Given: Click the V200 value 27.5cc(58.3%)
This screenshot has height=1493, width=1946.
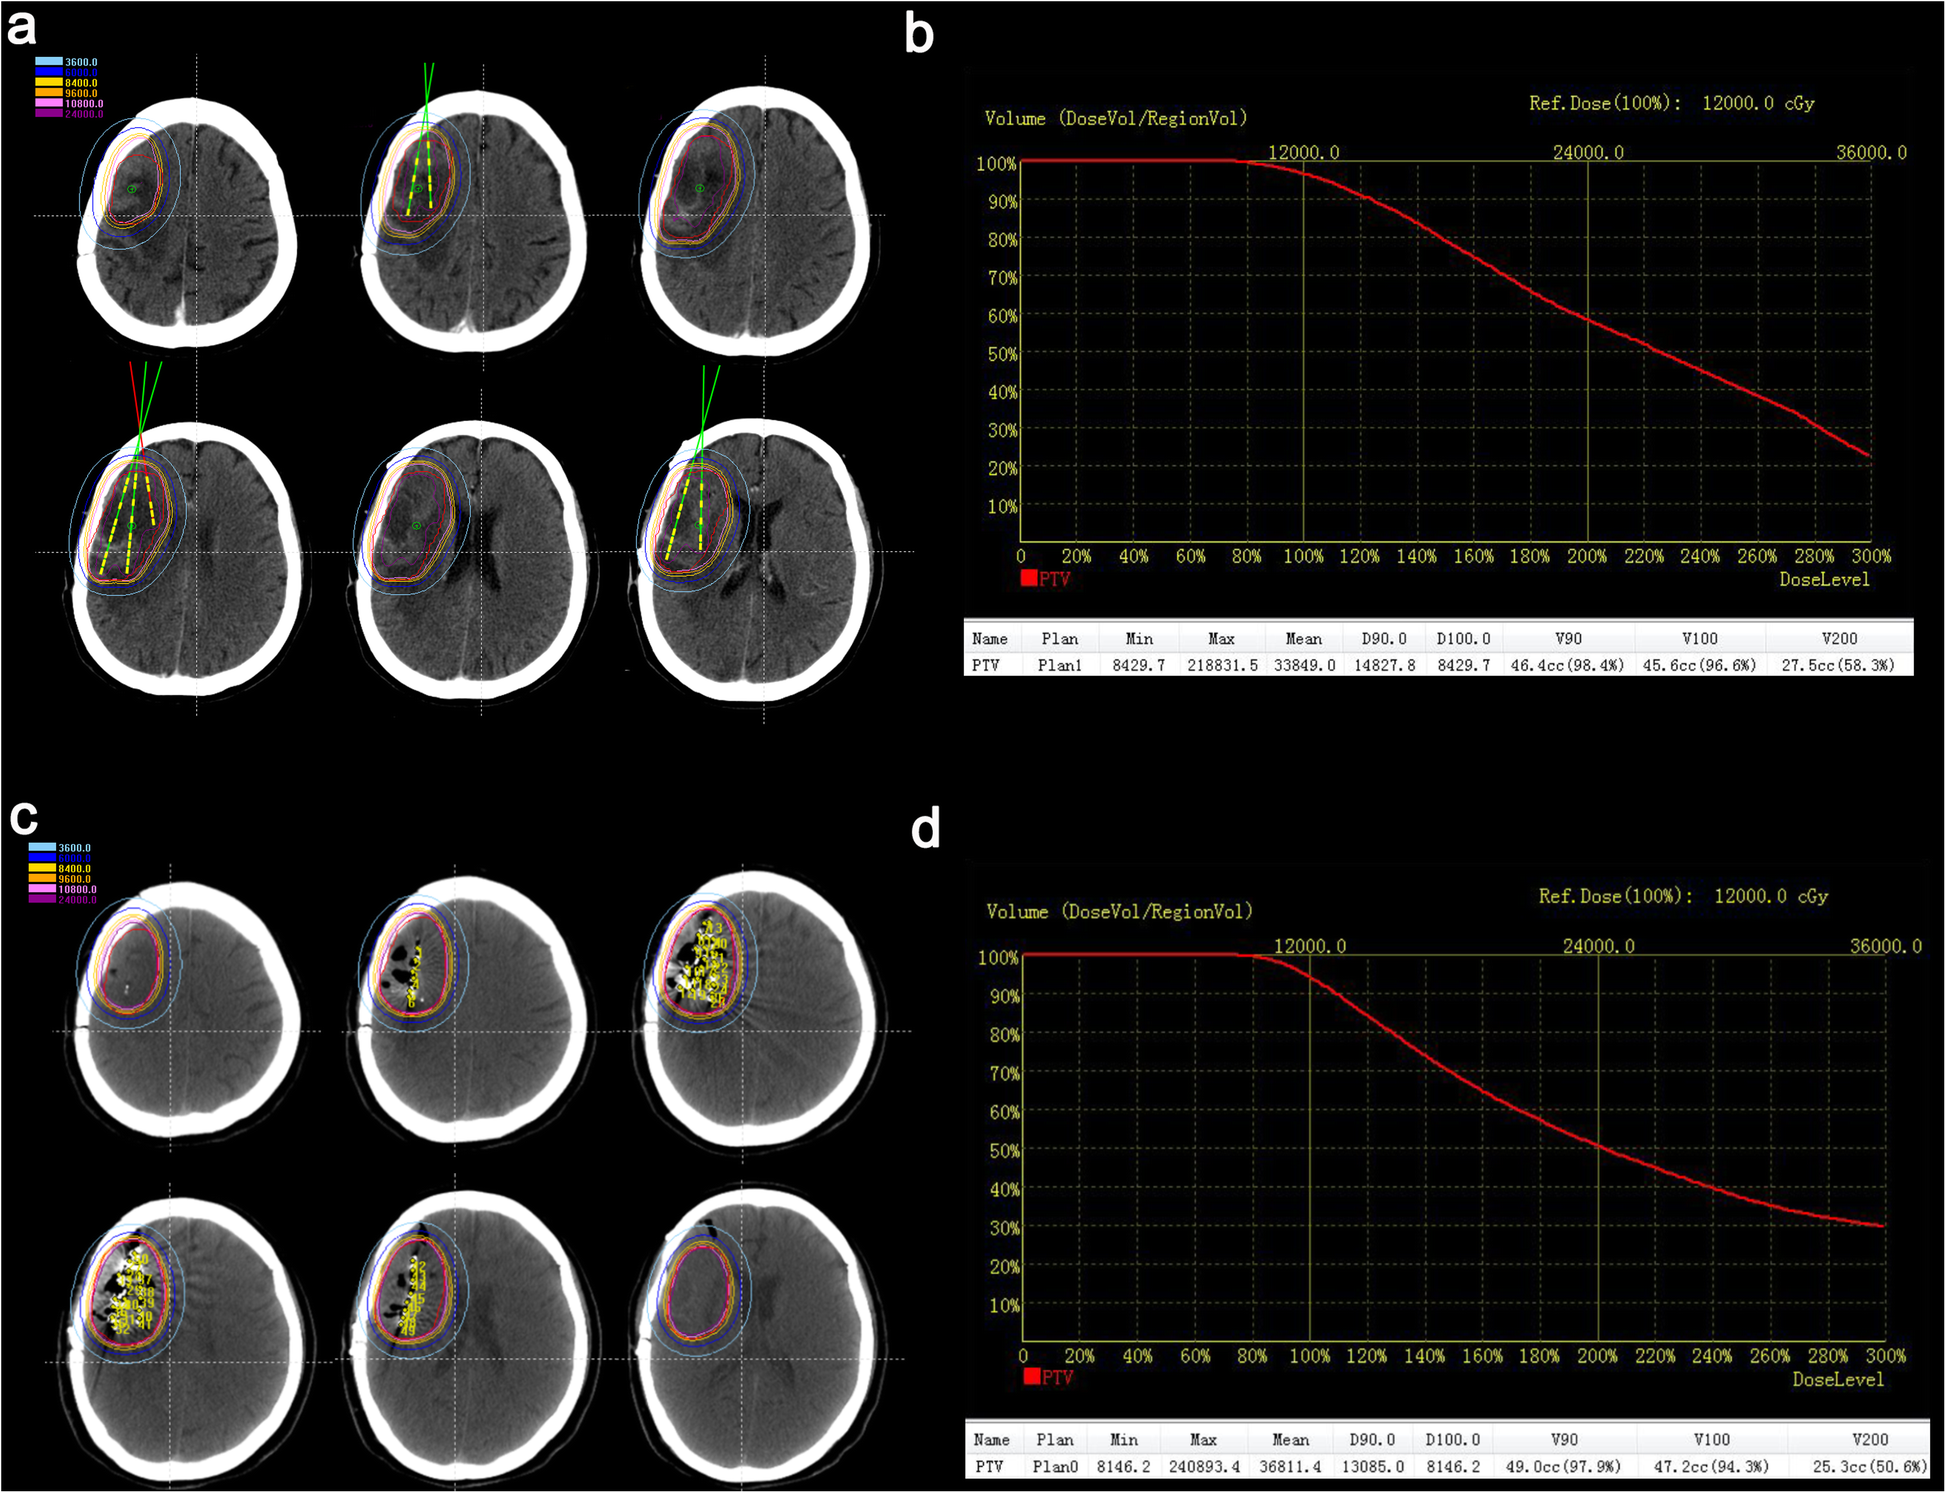Looking at the screenshot, I should click(x=1838, y=665).
